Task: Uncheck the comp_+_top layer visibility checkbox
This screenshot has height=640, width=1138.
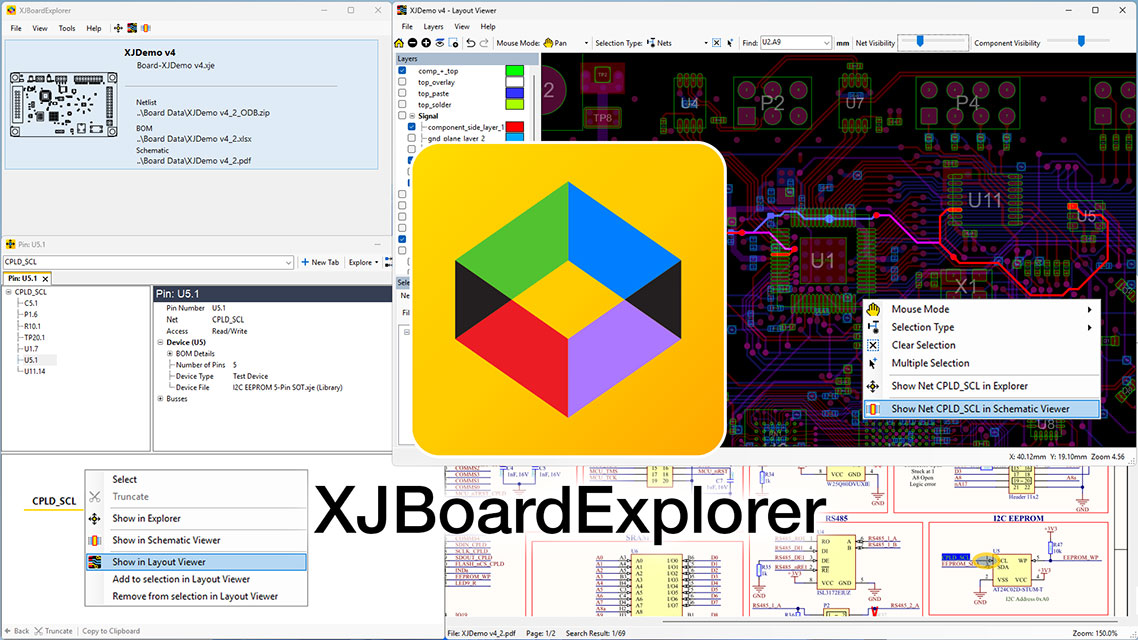Action: point(402,71)
